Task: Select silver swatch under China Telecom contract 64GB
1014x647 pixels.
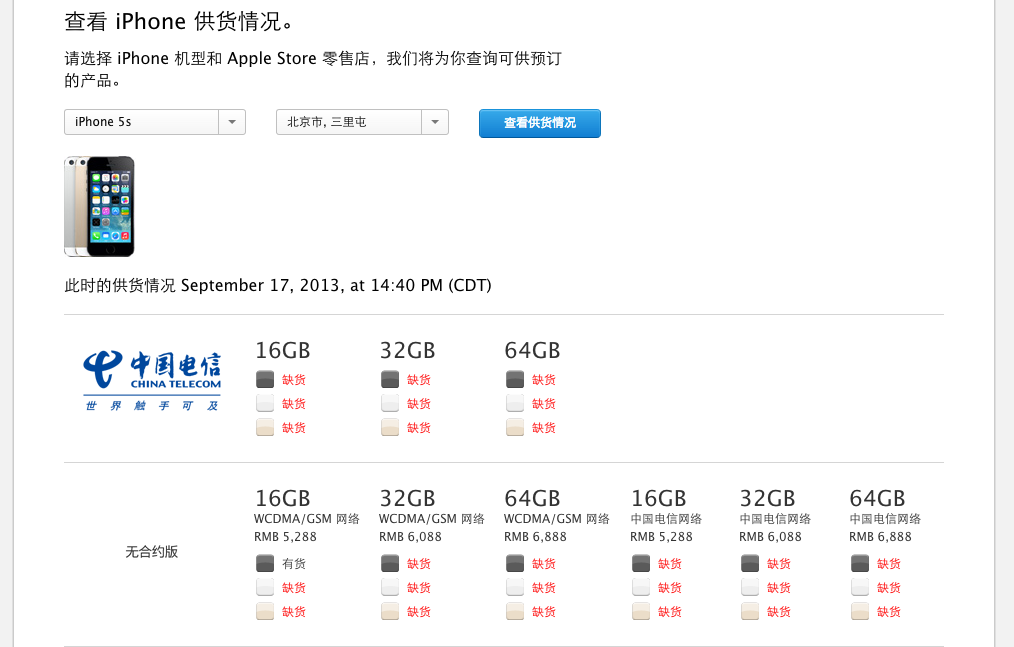Action: click(515, 403)
